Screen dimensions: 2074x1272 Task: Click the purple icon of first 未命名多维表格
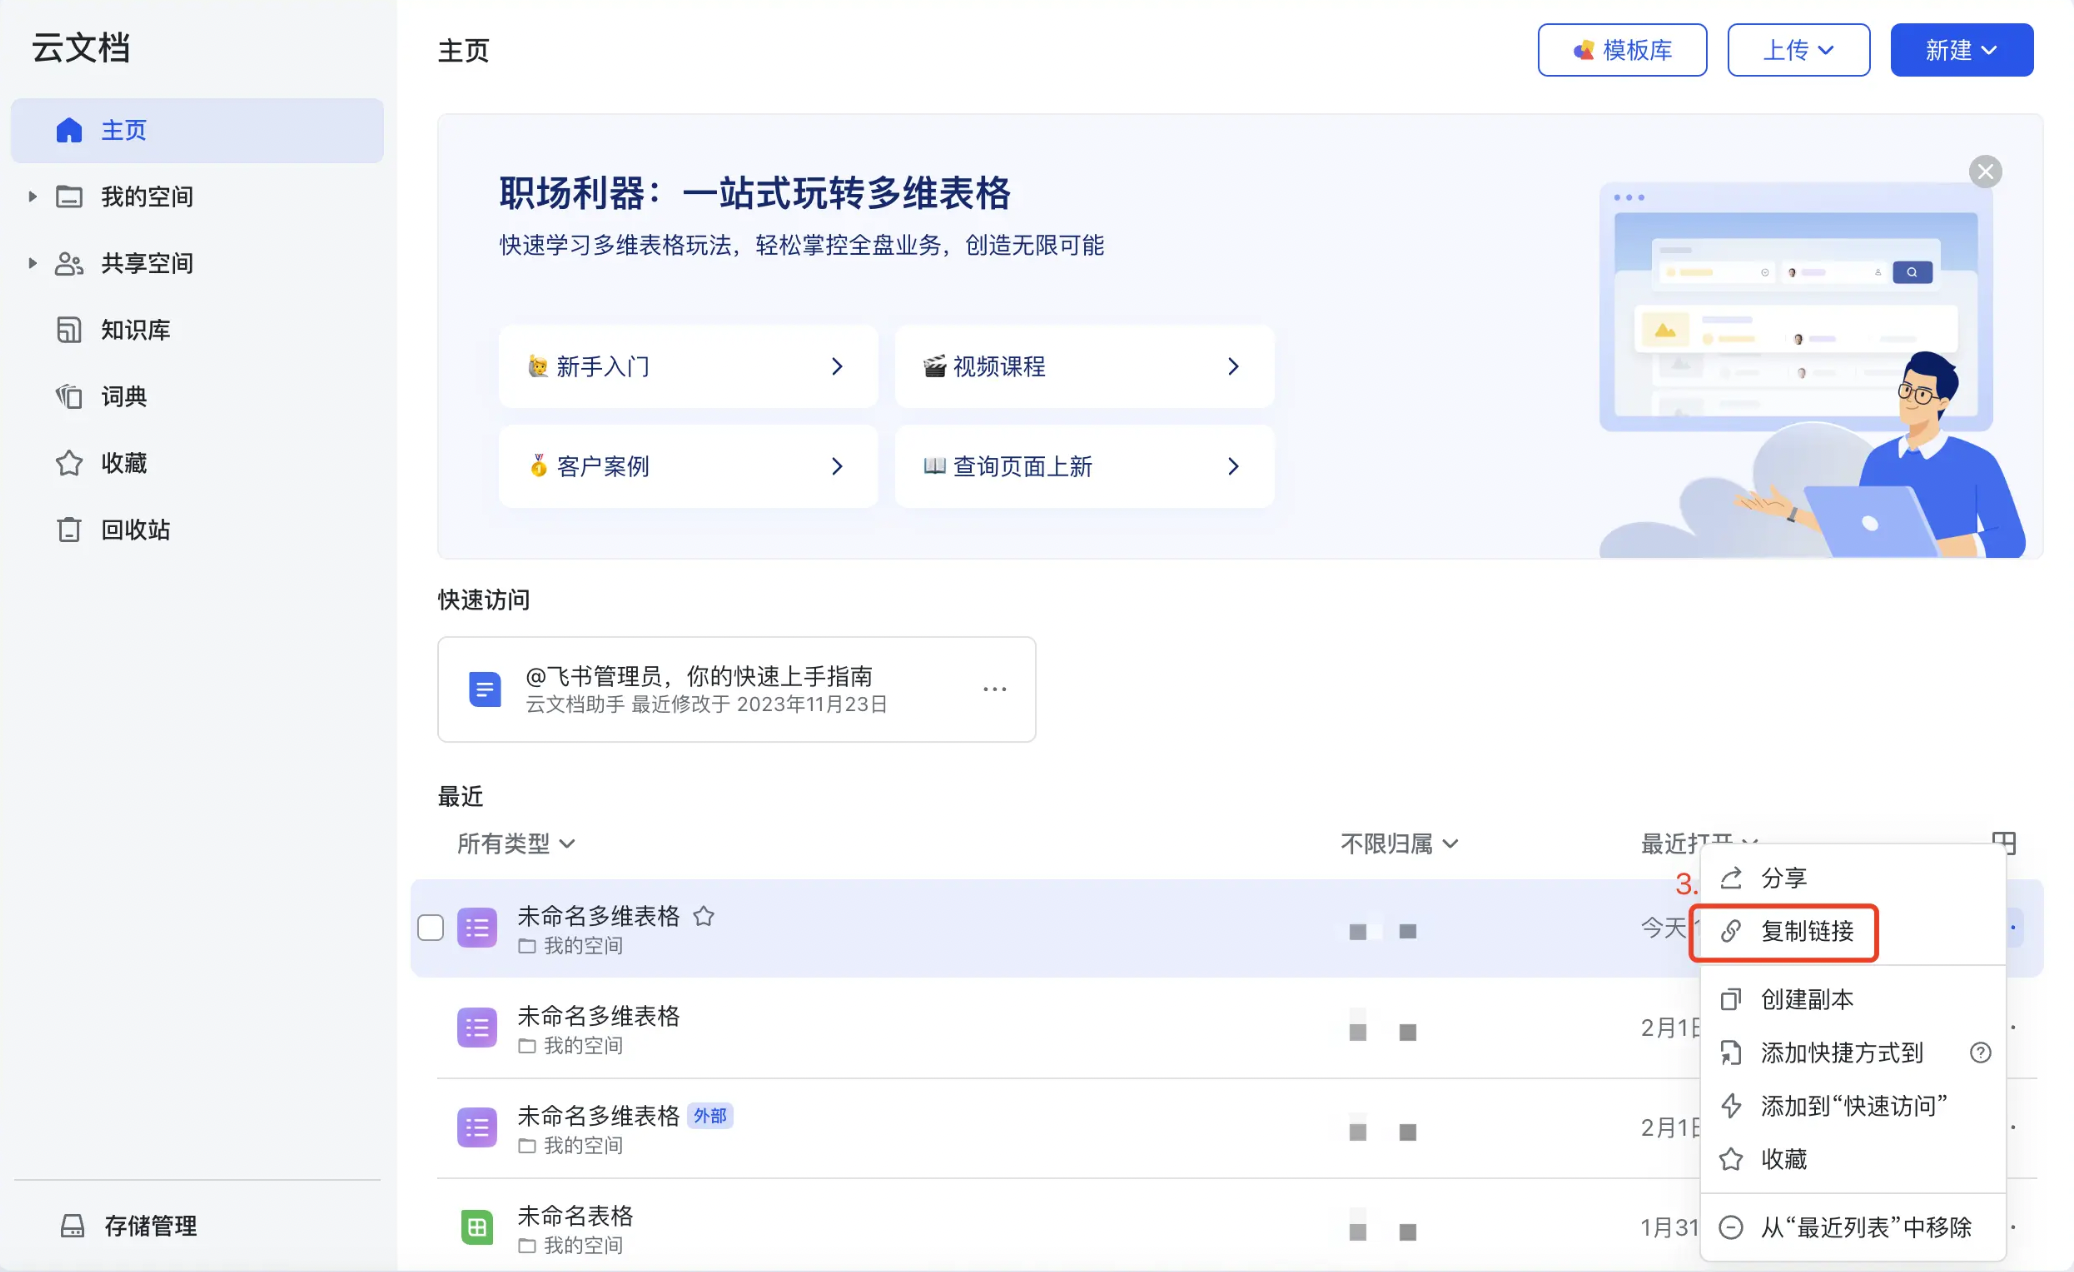[477, 928]
